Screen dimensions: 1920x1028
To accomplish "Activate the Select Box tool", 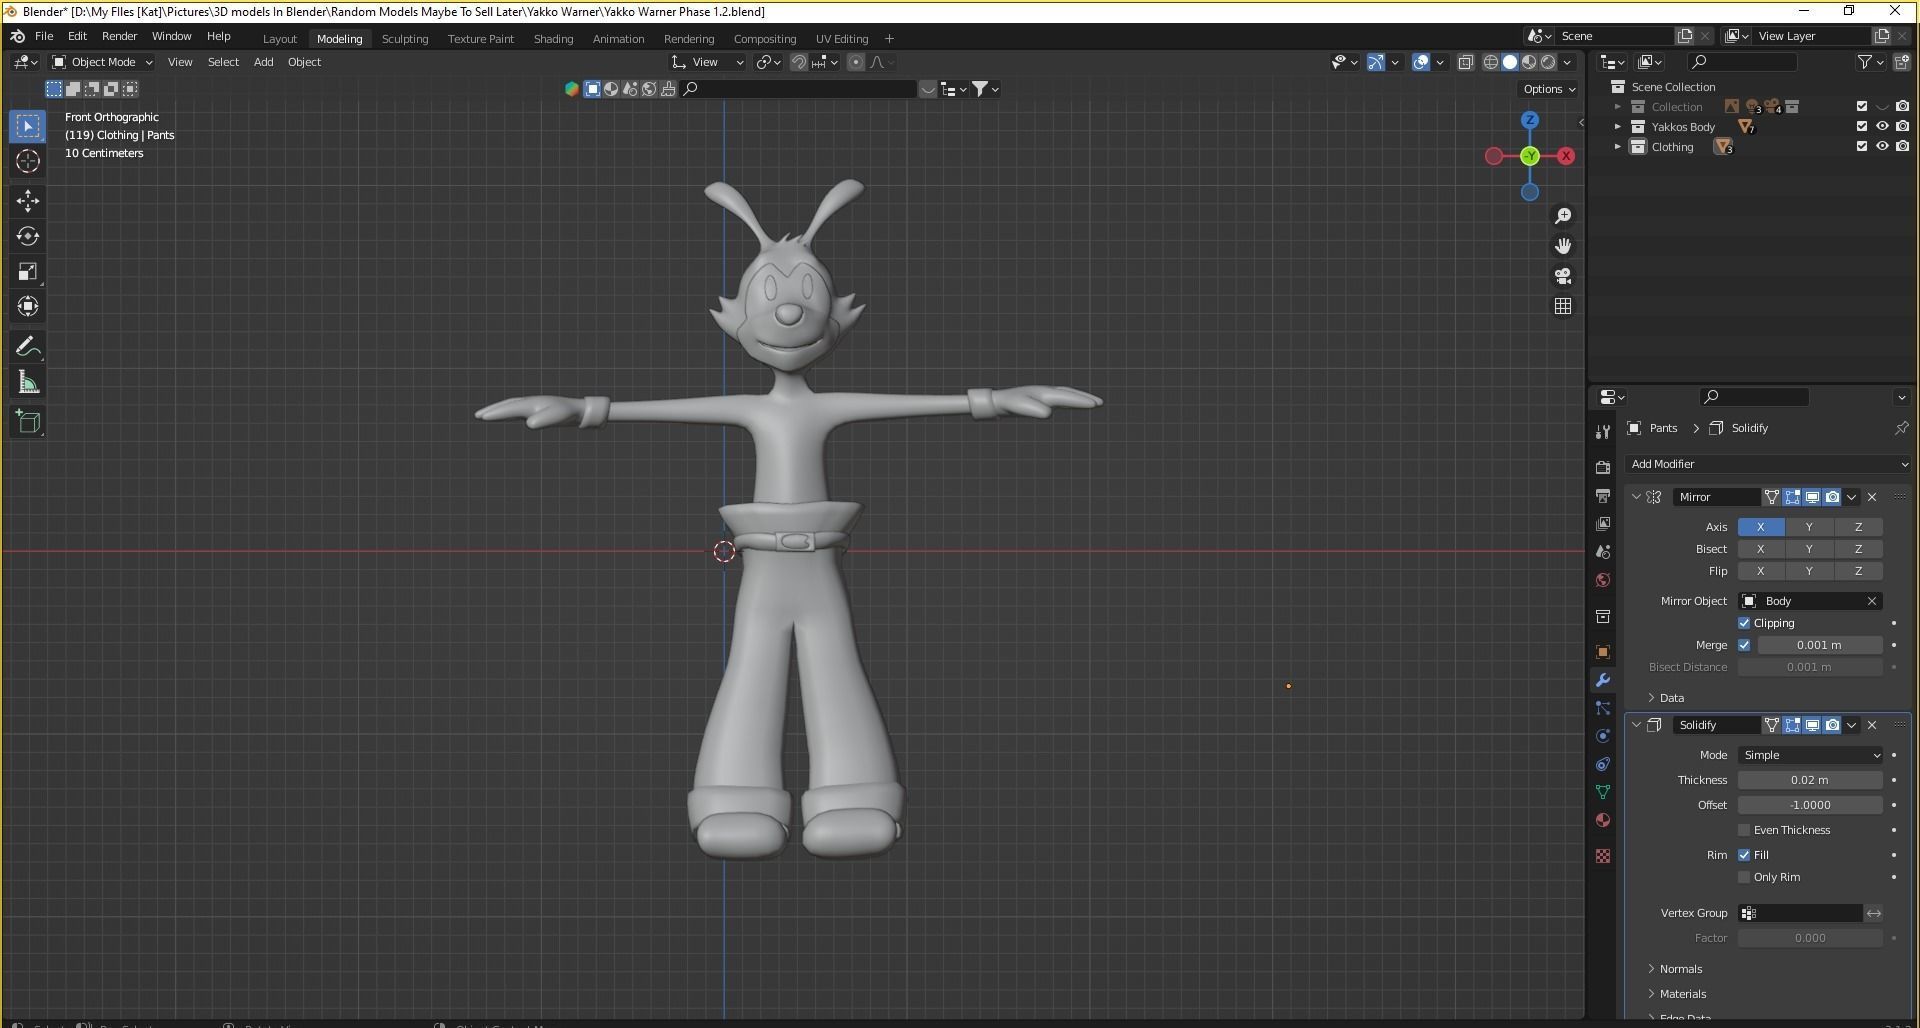I will click(x=28, y=126).
